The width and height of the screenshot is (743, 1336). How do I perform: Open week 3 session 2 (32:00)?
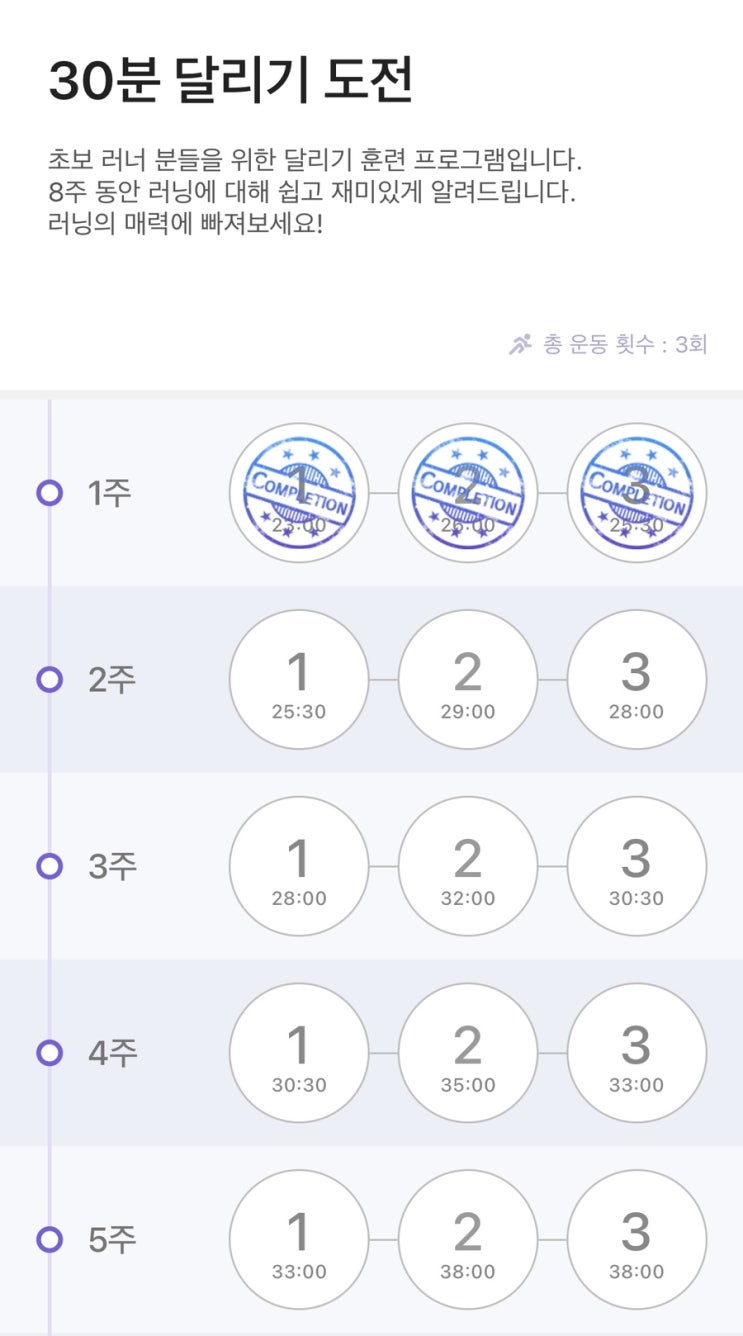[x=468, y=866]
